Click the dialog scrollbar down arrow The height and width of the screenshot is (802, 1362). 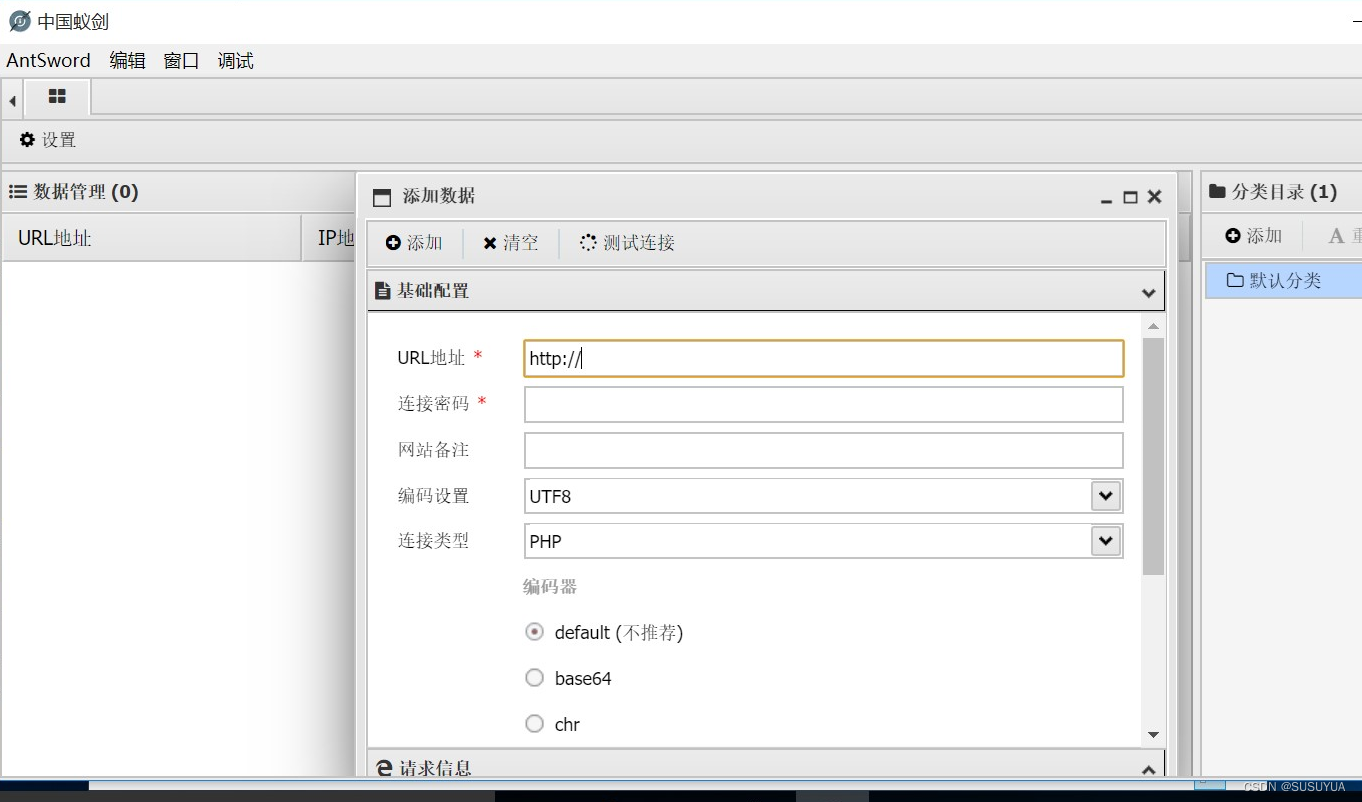[x=1153, y=735]
